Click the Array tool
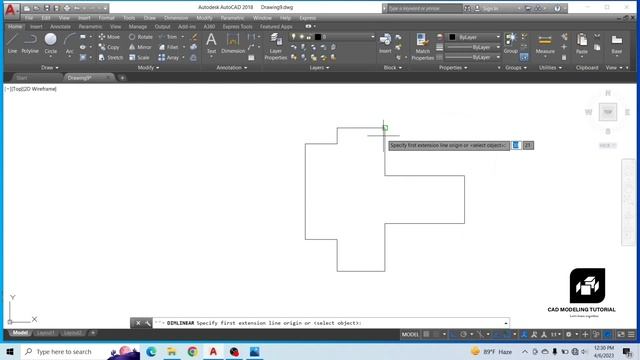This screenshot has height=360, width=640. click(169, 58)
